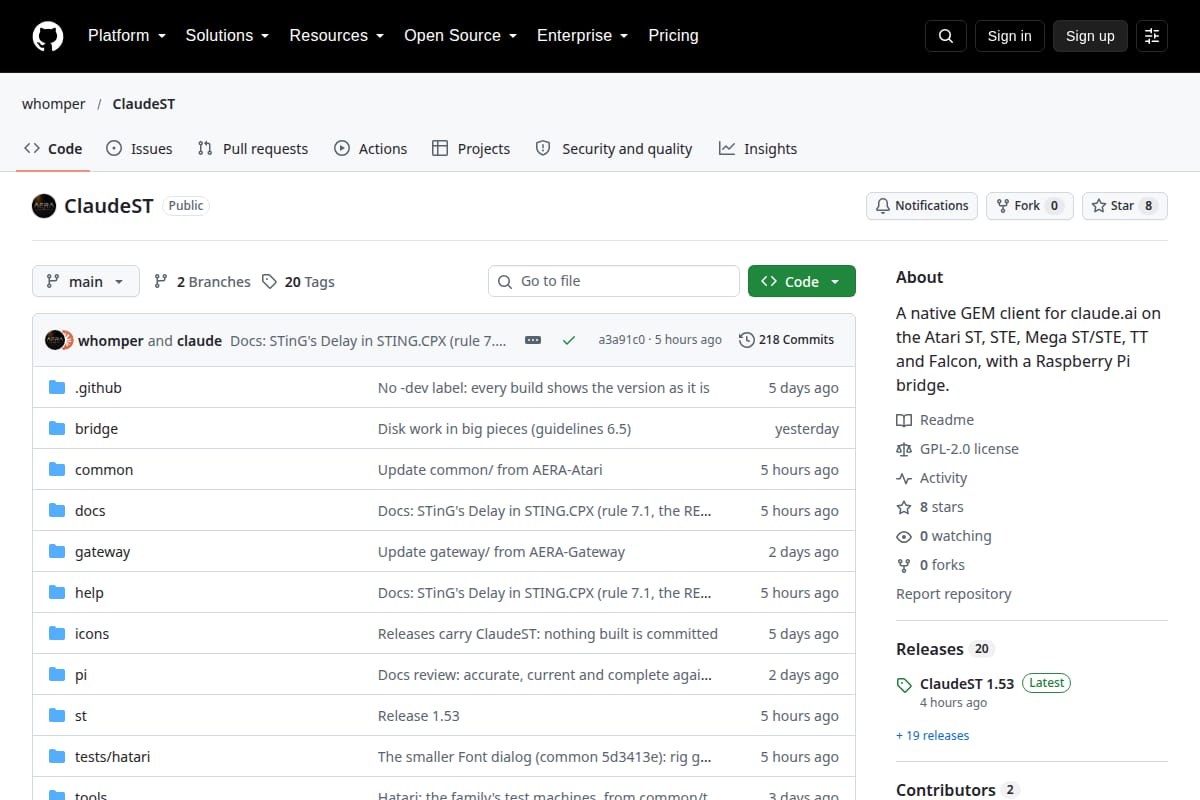Click the GPL-2.0 license scale icon
The image size is (1200, 800).
point(904,450)
